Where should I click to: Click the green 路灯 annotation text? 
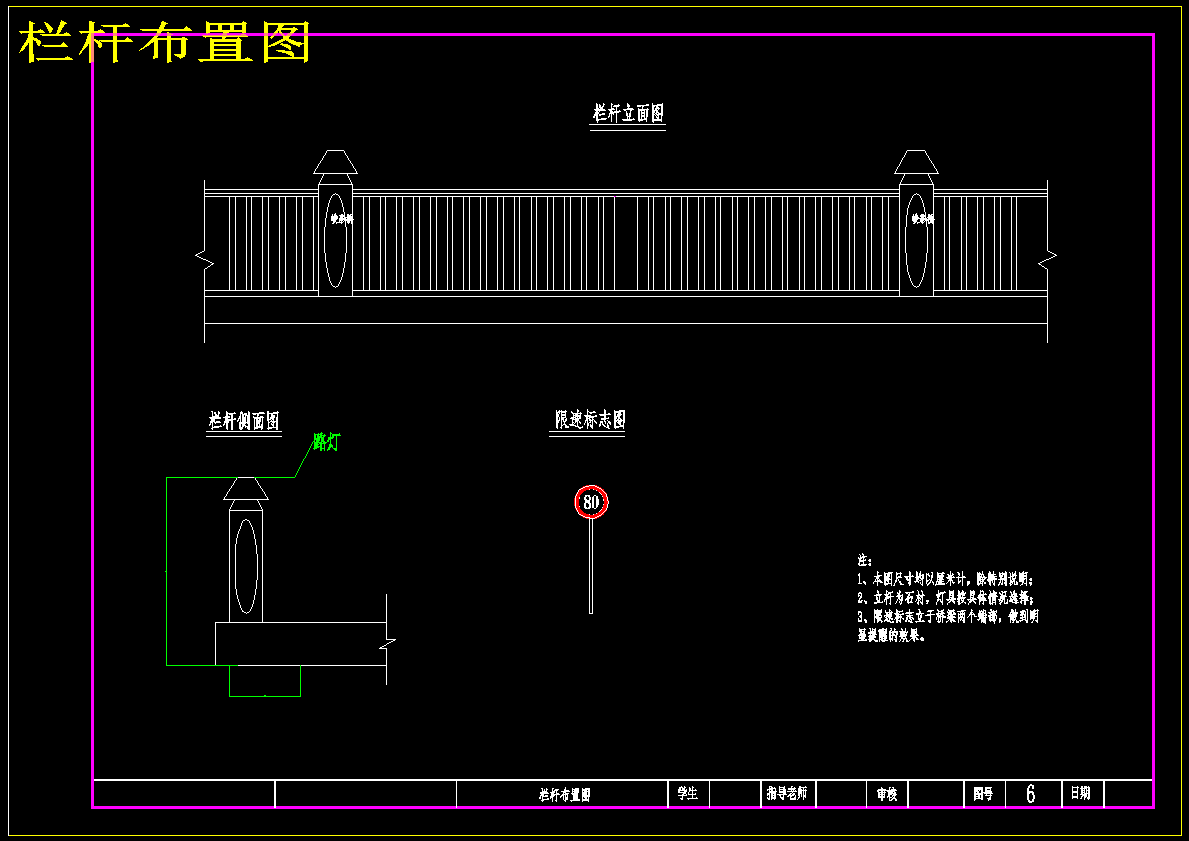click(326, 443)
